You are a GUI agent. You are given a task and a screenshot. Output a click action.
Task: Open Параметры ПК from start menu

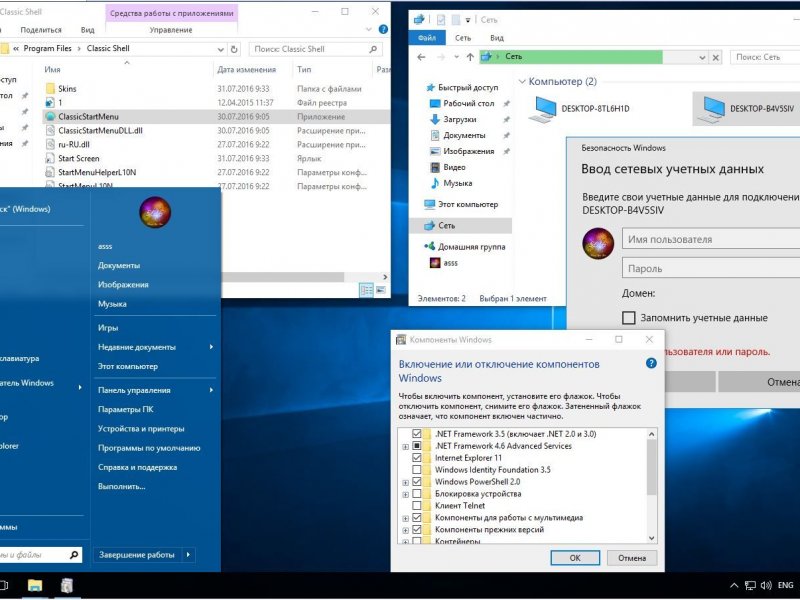[x=126, y=409]
